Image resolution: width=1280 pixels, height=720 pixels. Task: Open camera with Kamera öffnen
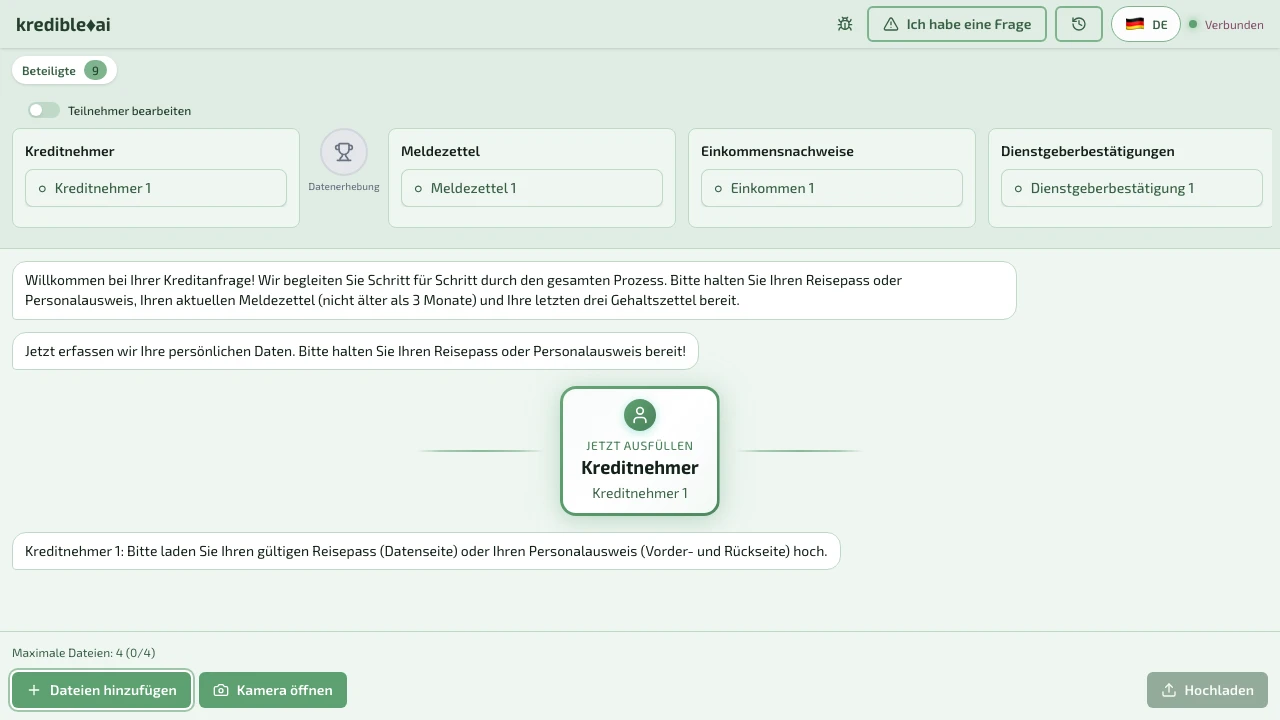click(x=273, y=690)
